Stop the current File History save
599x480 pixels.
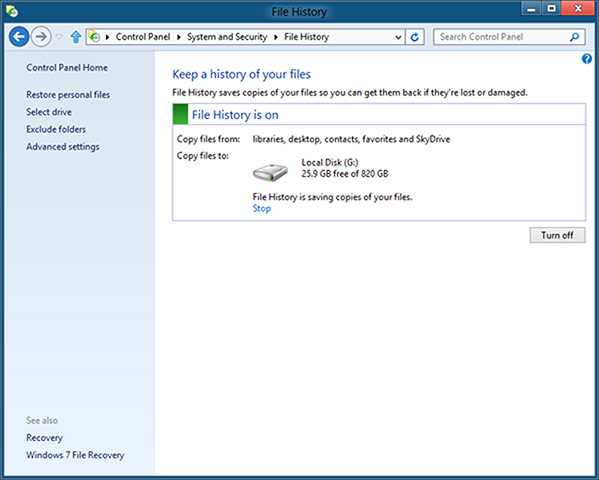[262, 209]
